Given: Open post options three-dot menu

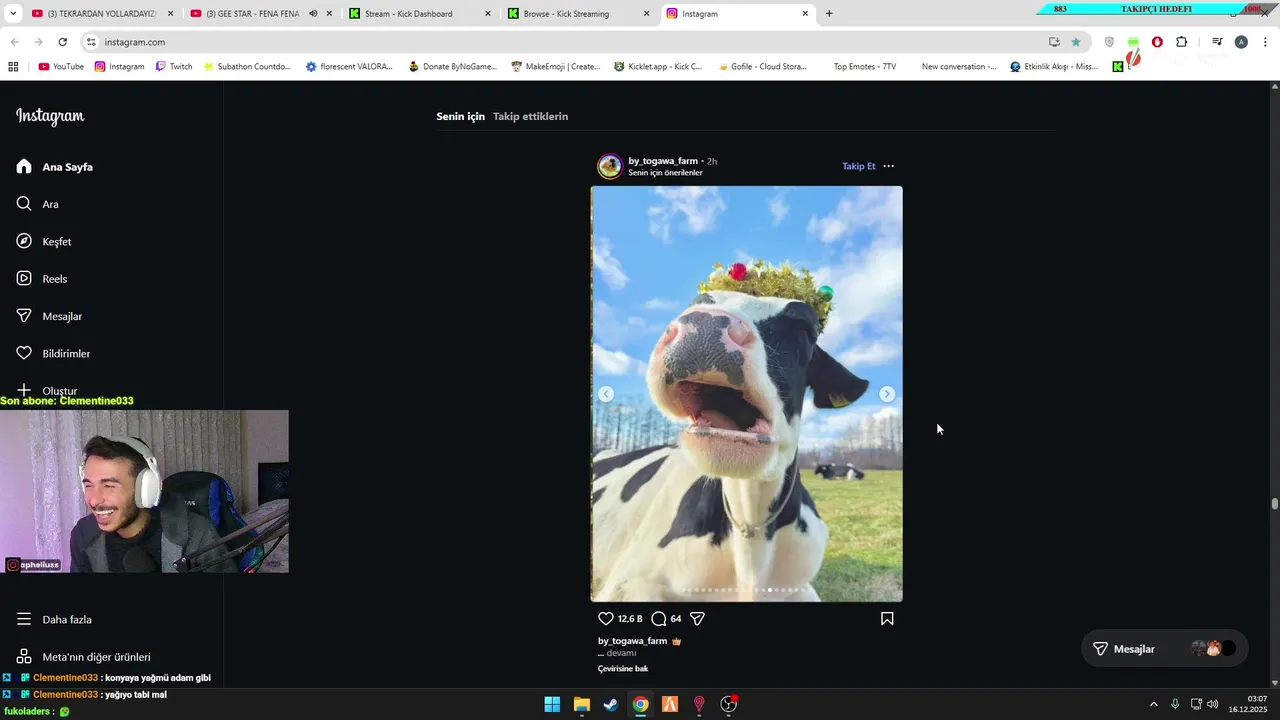Looking at the screenshot, I should point(888,166).
